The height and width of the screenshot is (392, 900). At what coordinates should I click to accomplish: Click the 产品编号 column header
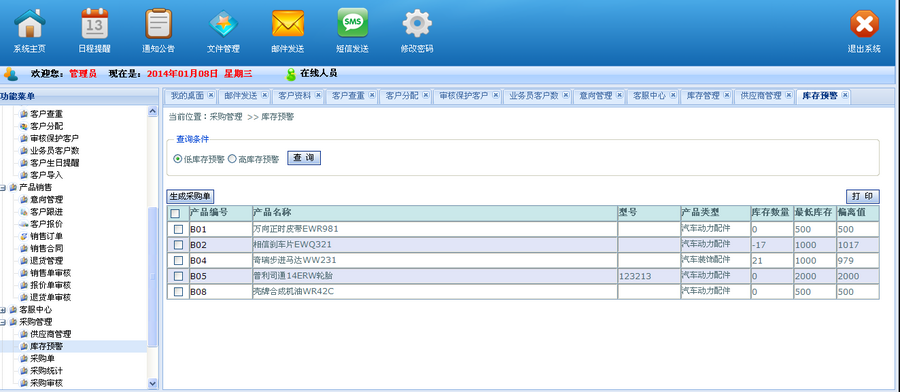click(x=220, y=213)
